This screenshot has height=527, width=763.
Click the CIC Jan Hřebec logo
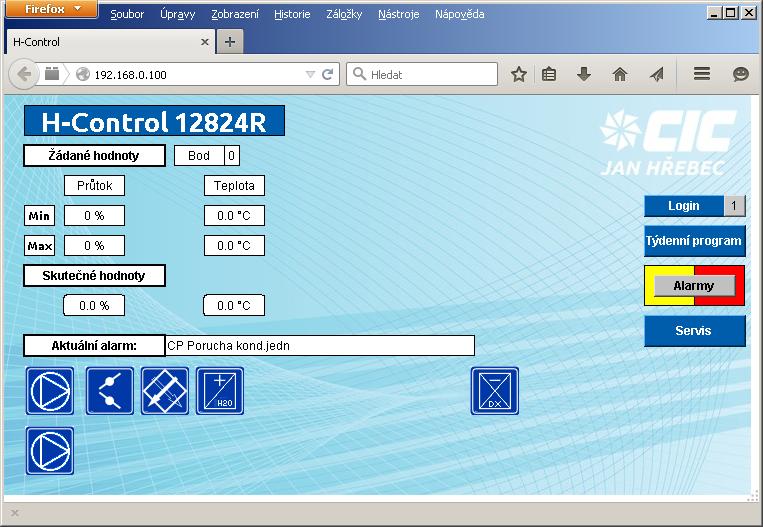click(x=669, y=143)
